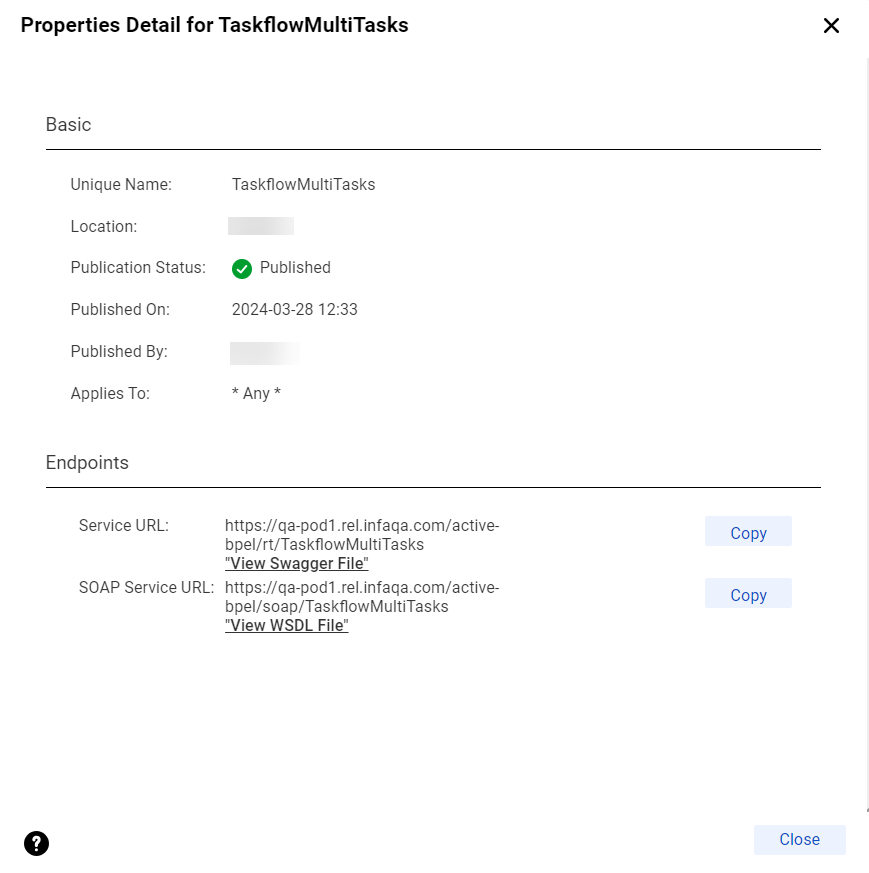
Task: Click the Published By label
Action: coord(119,352)
